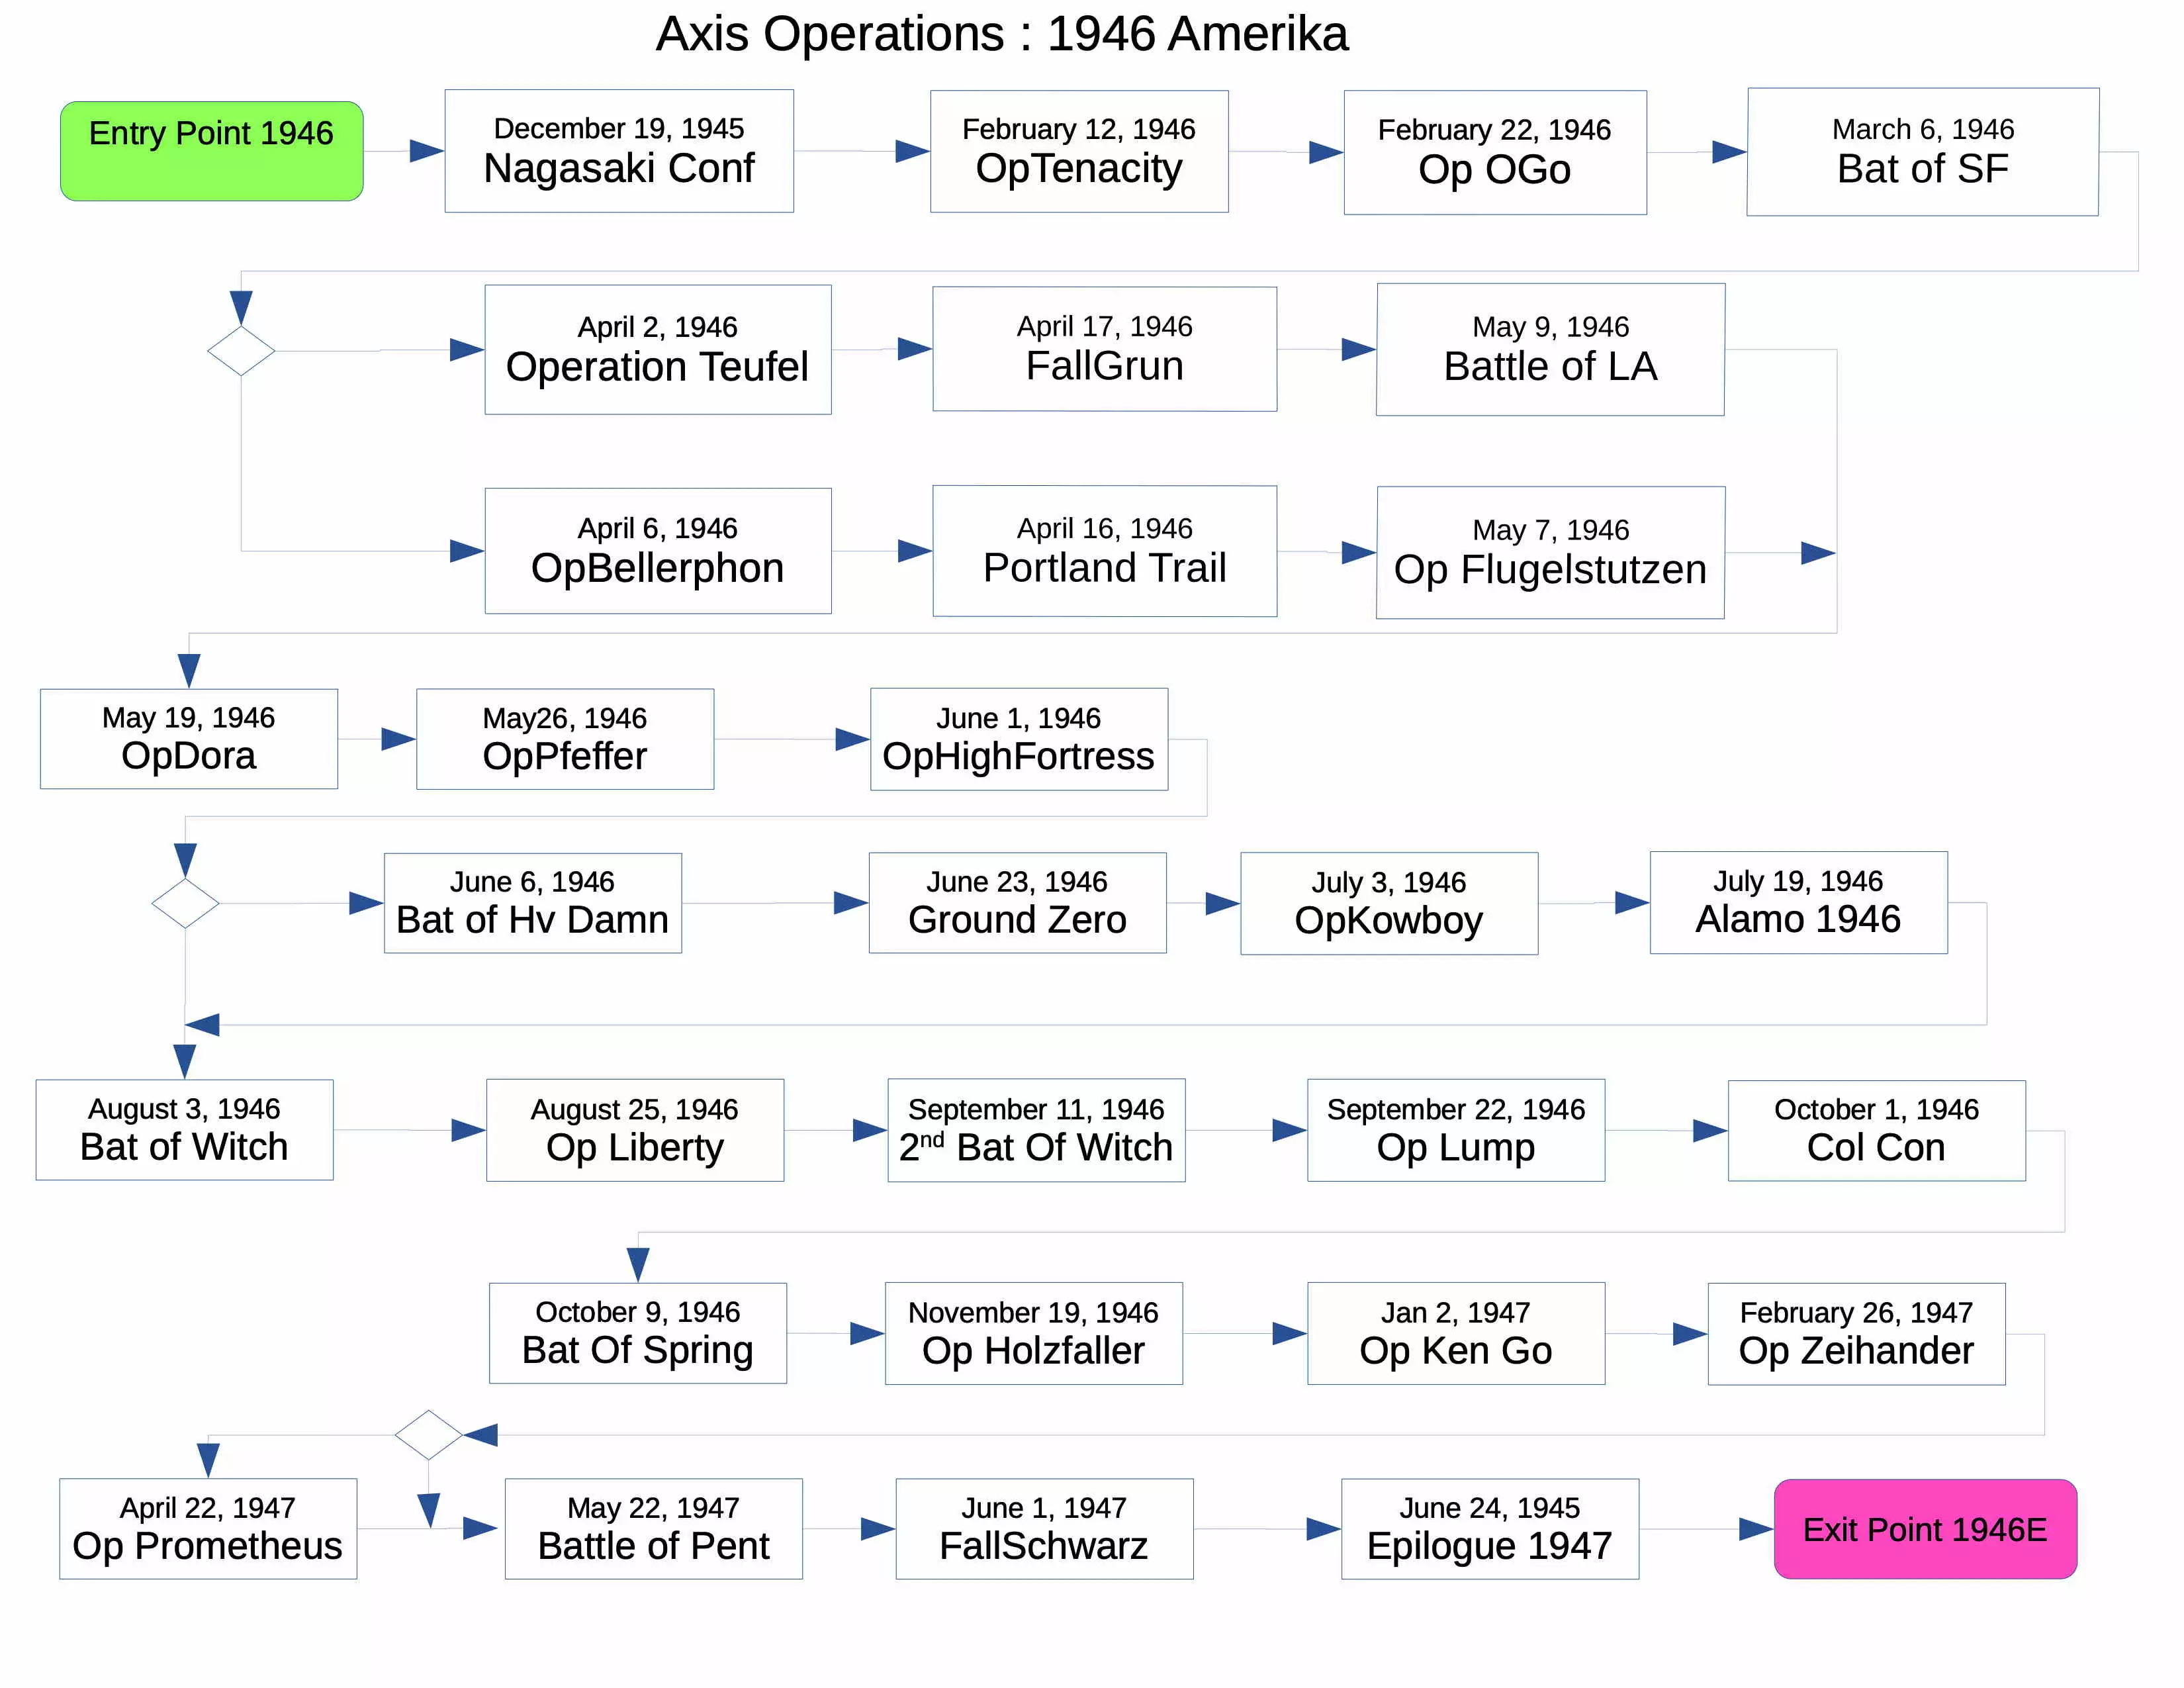This screenshot has height=1688, width=2184.
Task: Select the Nagasaki Conf node
Action: [x=619, y=151]
